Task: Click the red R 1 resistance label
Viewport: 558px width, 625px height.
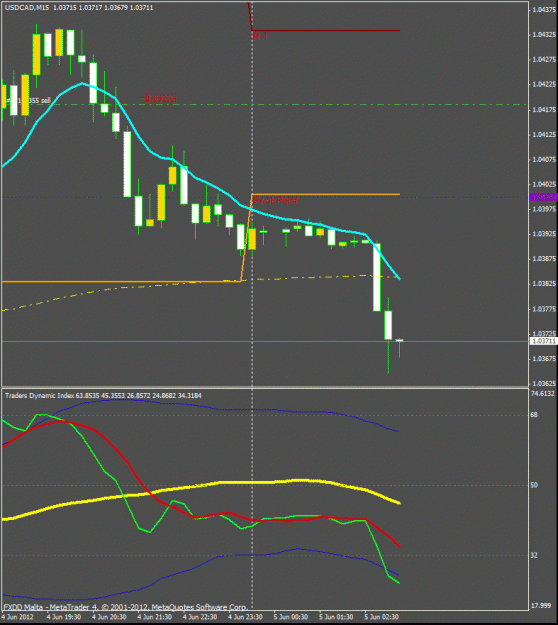Action: point(260,36)
